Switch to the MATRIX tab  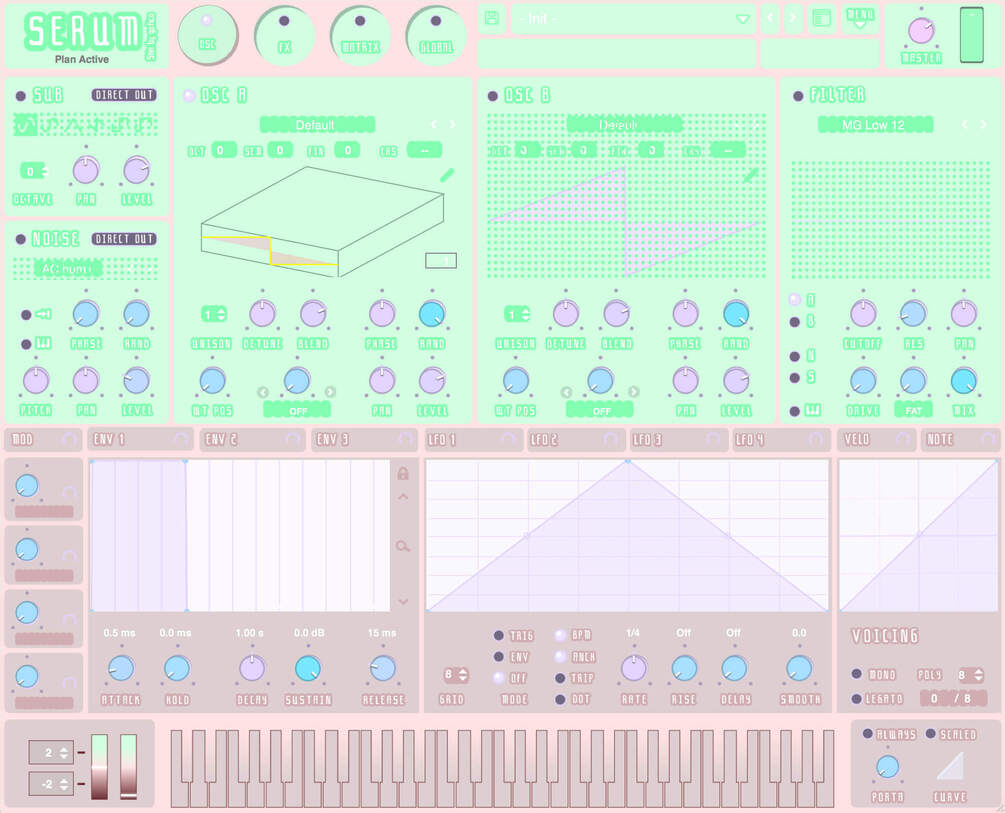(360, 36)
